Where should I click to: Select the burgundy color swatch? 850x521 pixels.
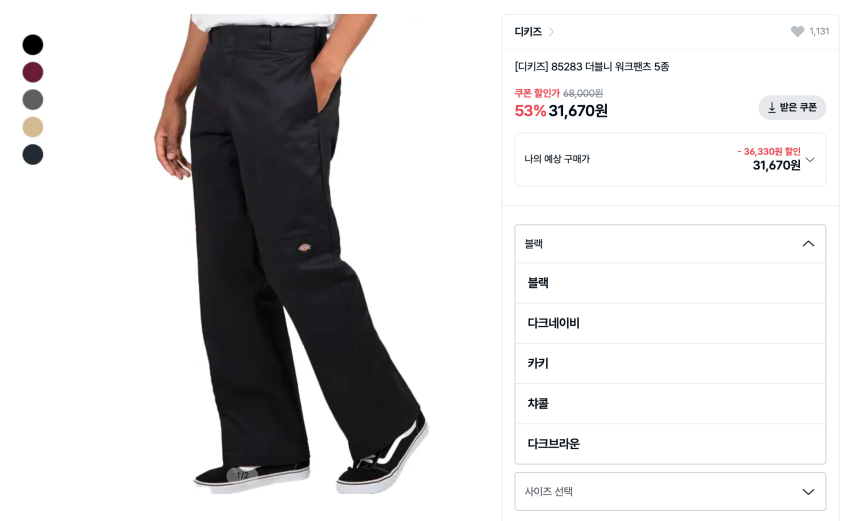click(x=33, y=72)
